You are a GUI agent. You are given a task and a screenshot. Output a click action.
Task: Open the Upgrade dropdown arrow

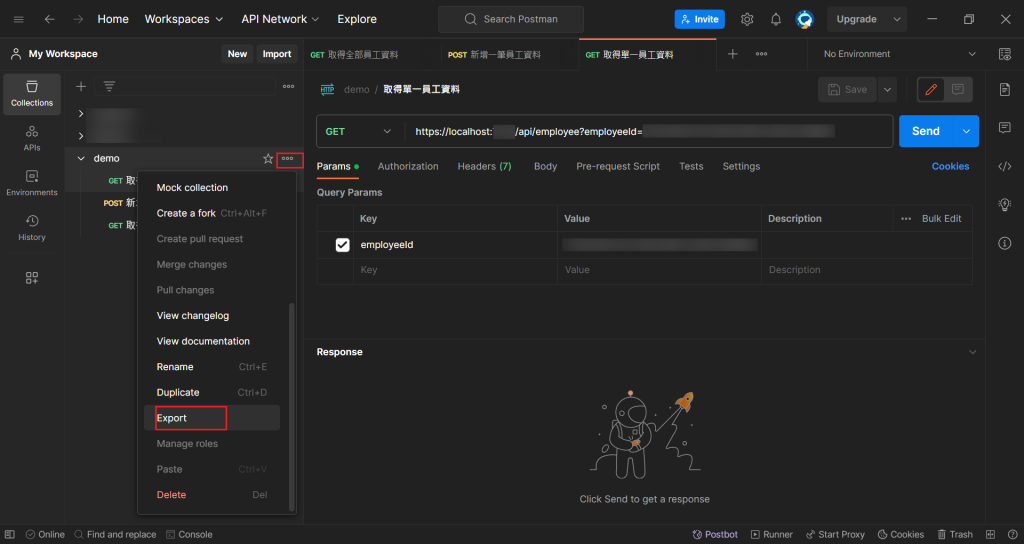pyautogui.click(x=897, y=20)
